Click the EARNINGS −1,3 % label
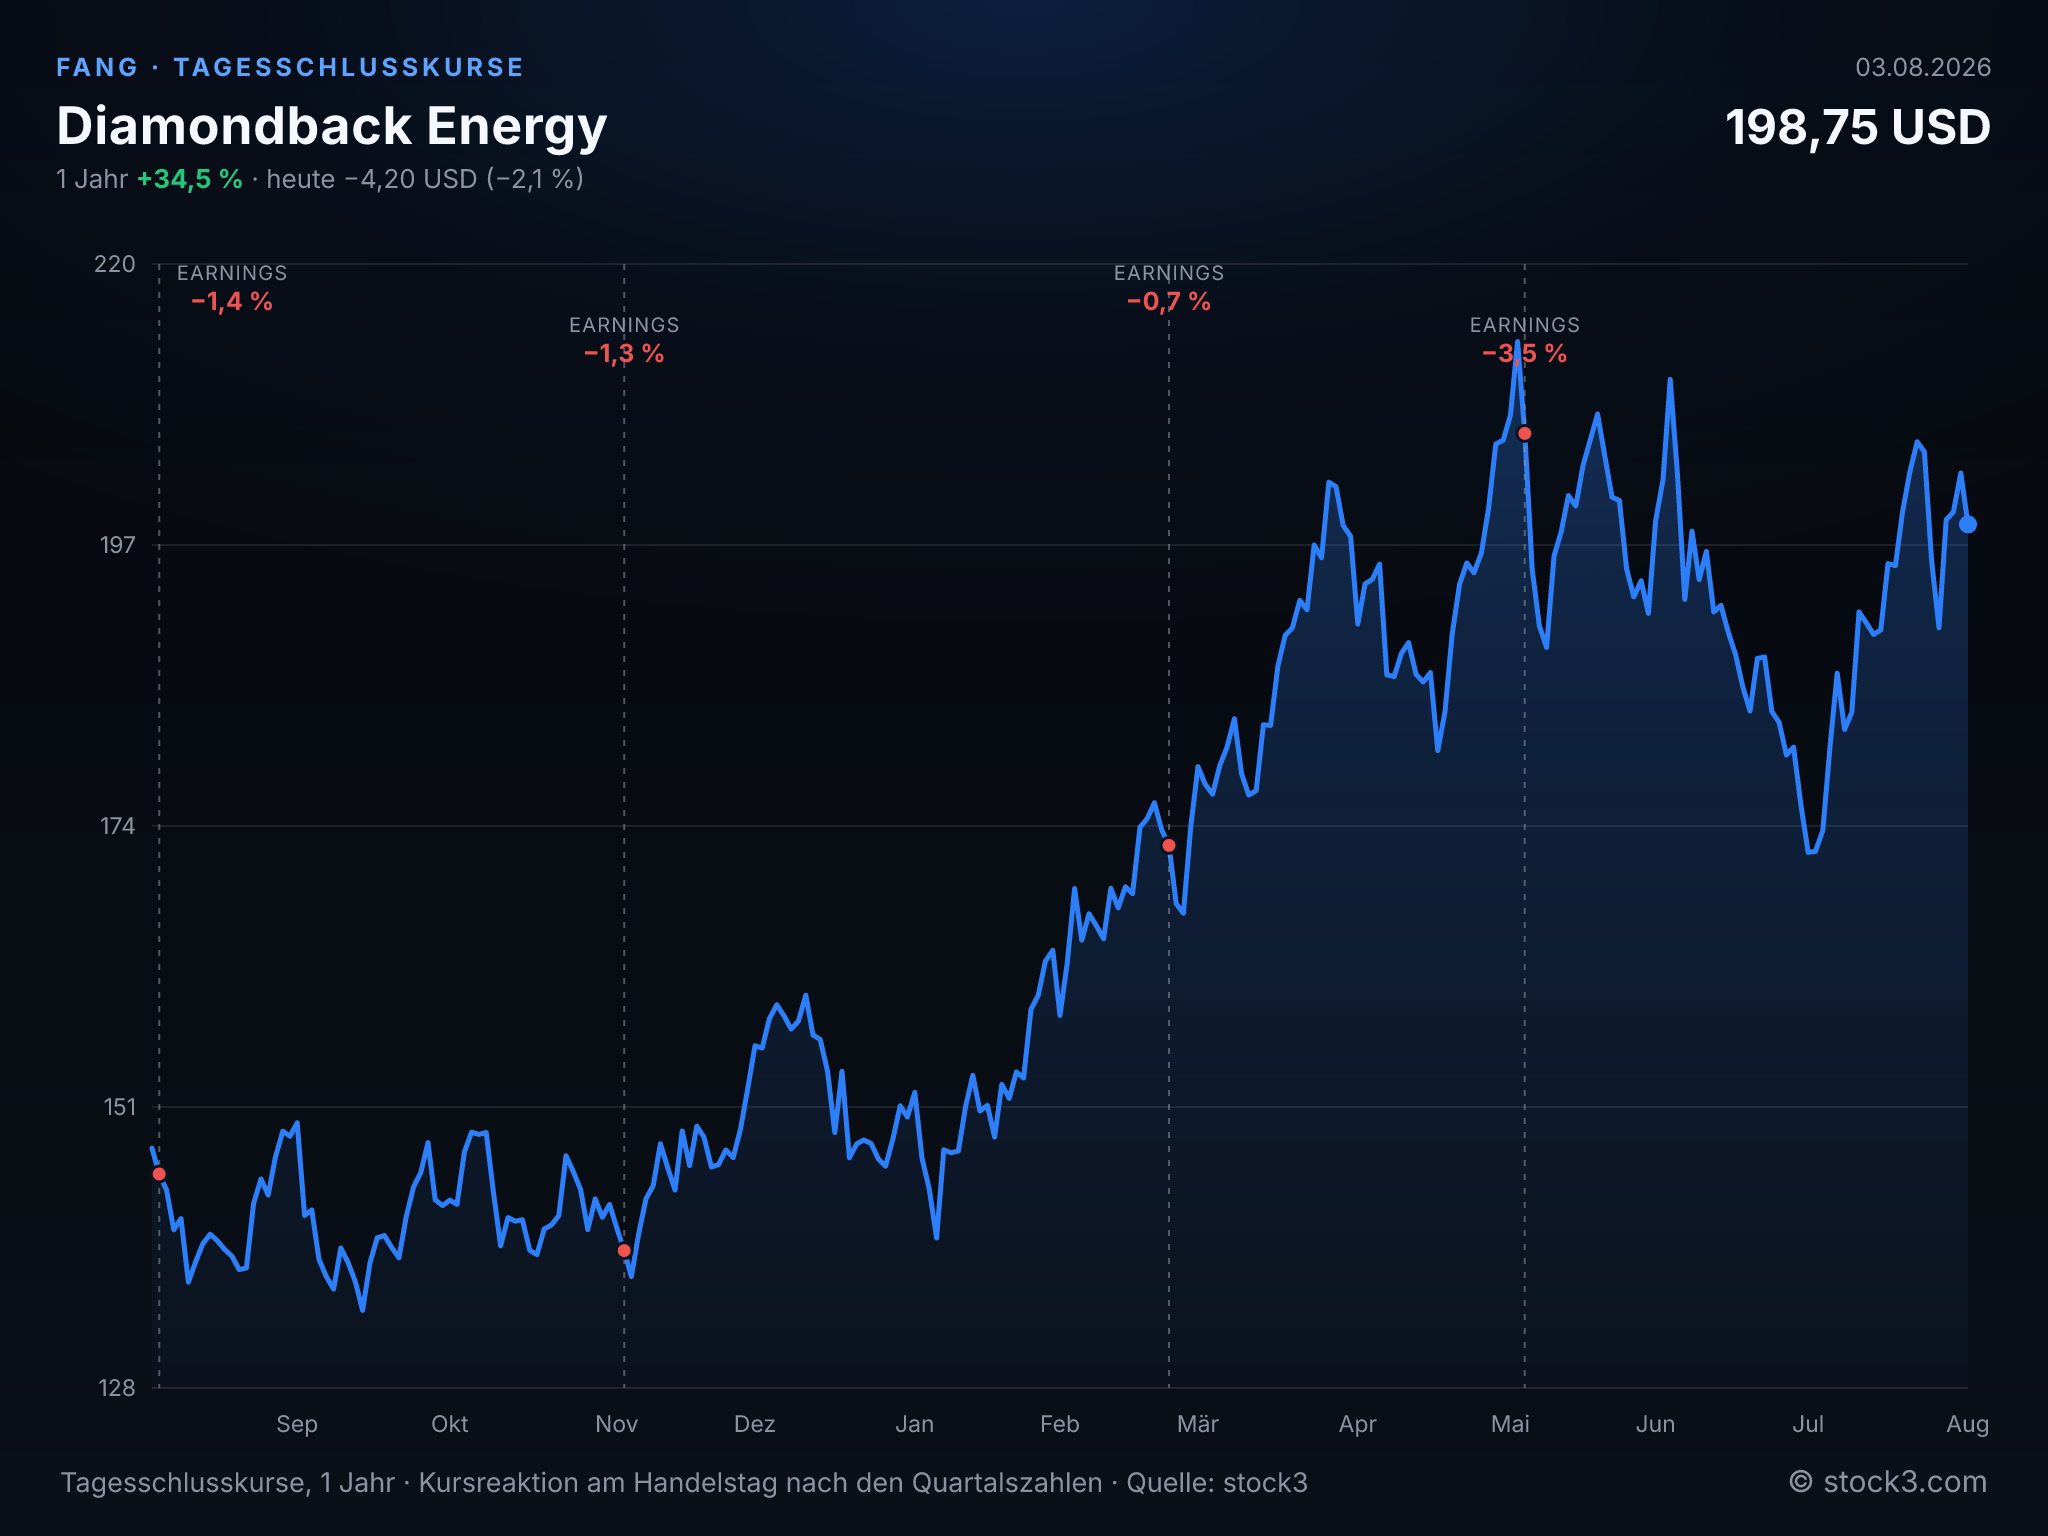This screenshot has height=1536, width=2048. coord(624,340)
